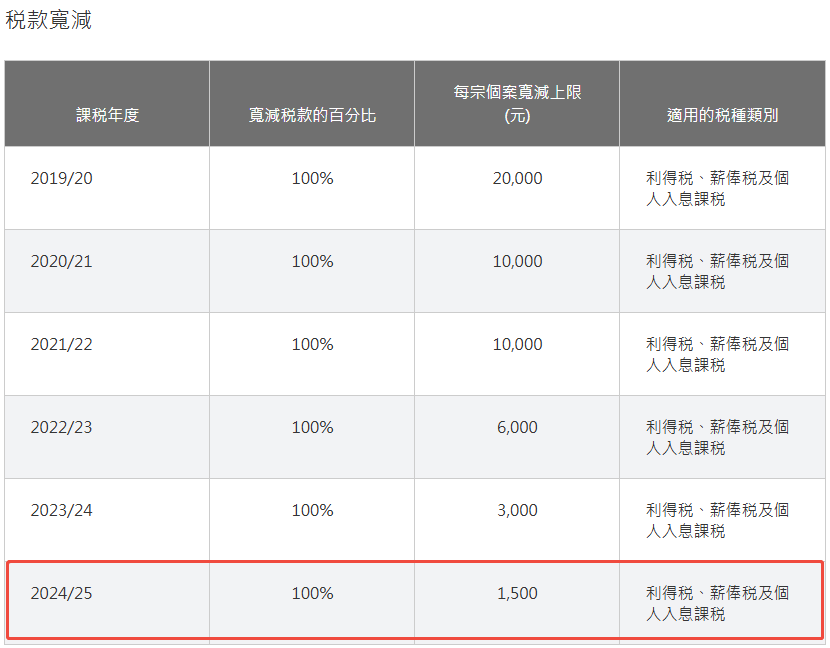Click the 税款寬減 heading

[x=49, y=21]
